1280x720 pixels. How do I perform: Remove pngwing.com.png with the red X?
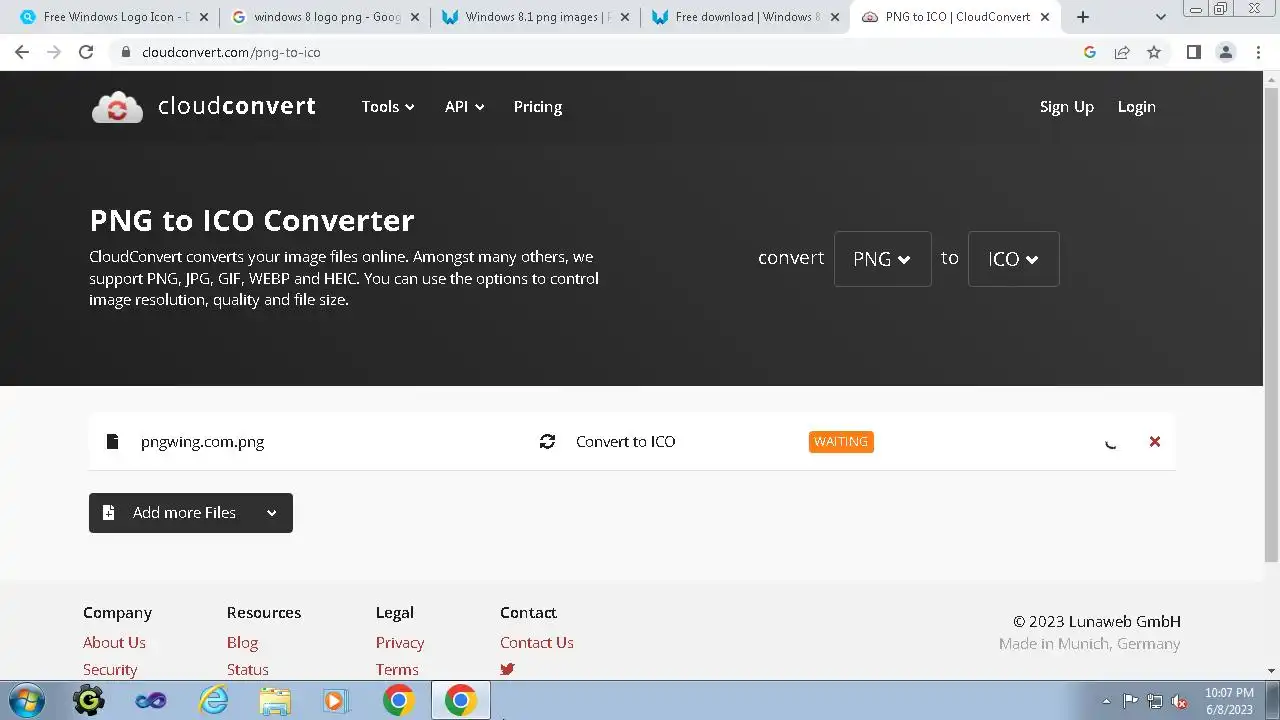click(x=1155, y=441)
